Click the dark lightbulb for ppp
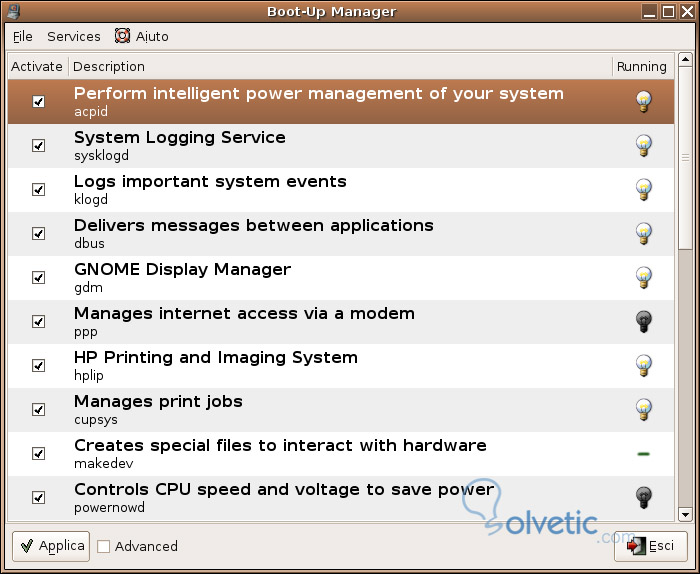This screenshot has height=574, width=700. click(643, 322)
